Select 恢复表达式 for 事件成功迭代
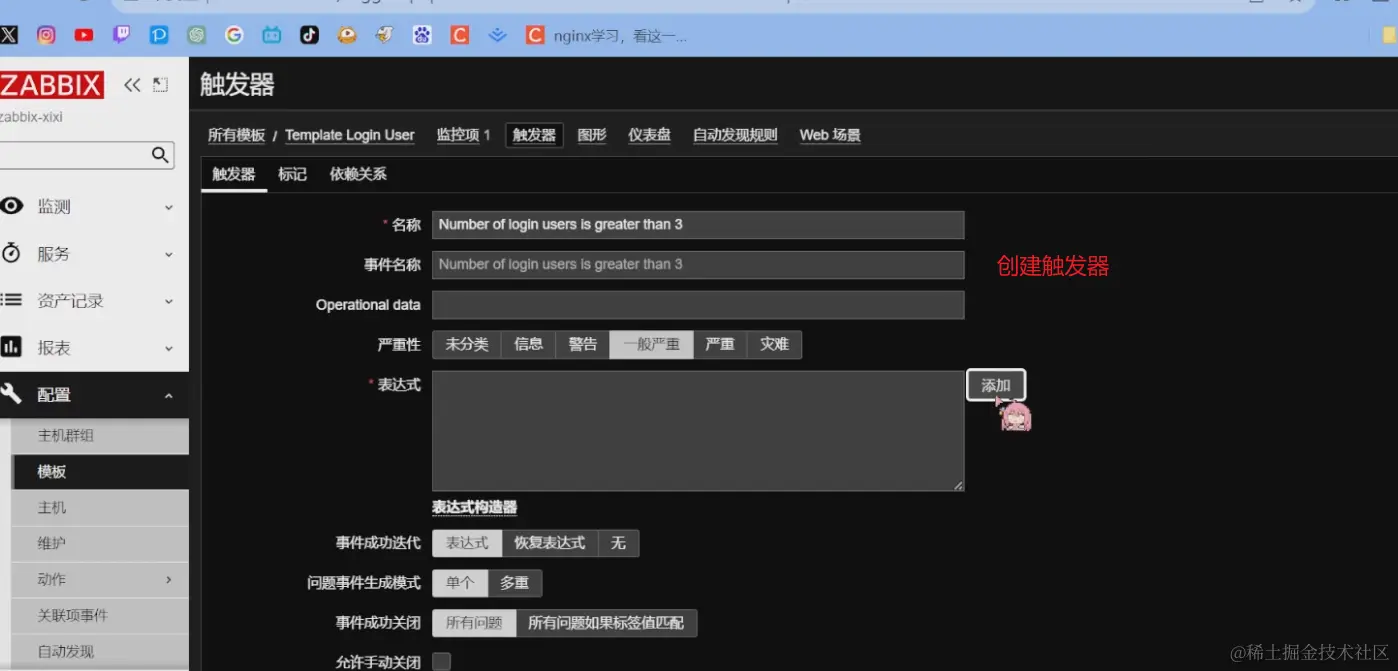Viewport: 1398px width, 671px height. (x=550, y=543)
